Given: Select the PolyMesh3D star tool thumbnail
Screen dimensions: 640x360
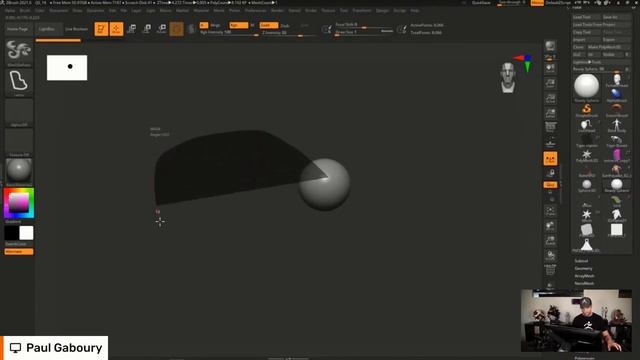Looking at the screenshot, I should (x=587, y=155).
